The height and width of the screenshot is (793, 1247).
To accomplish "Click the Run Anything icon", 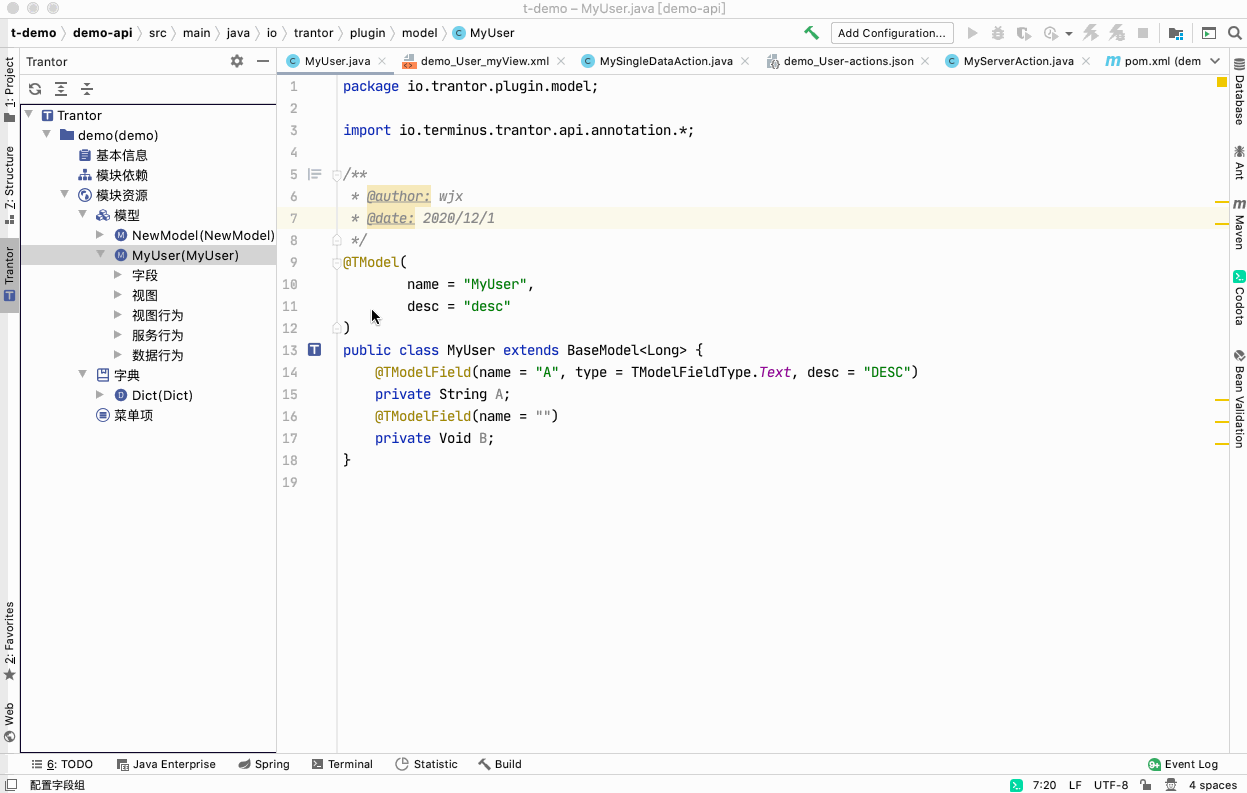I will [x=1209, y=33].
